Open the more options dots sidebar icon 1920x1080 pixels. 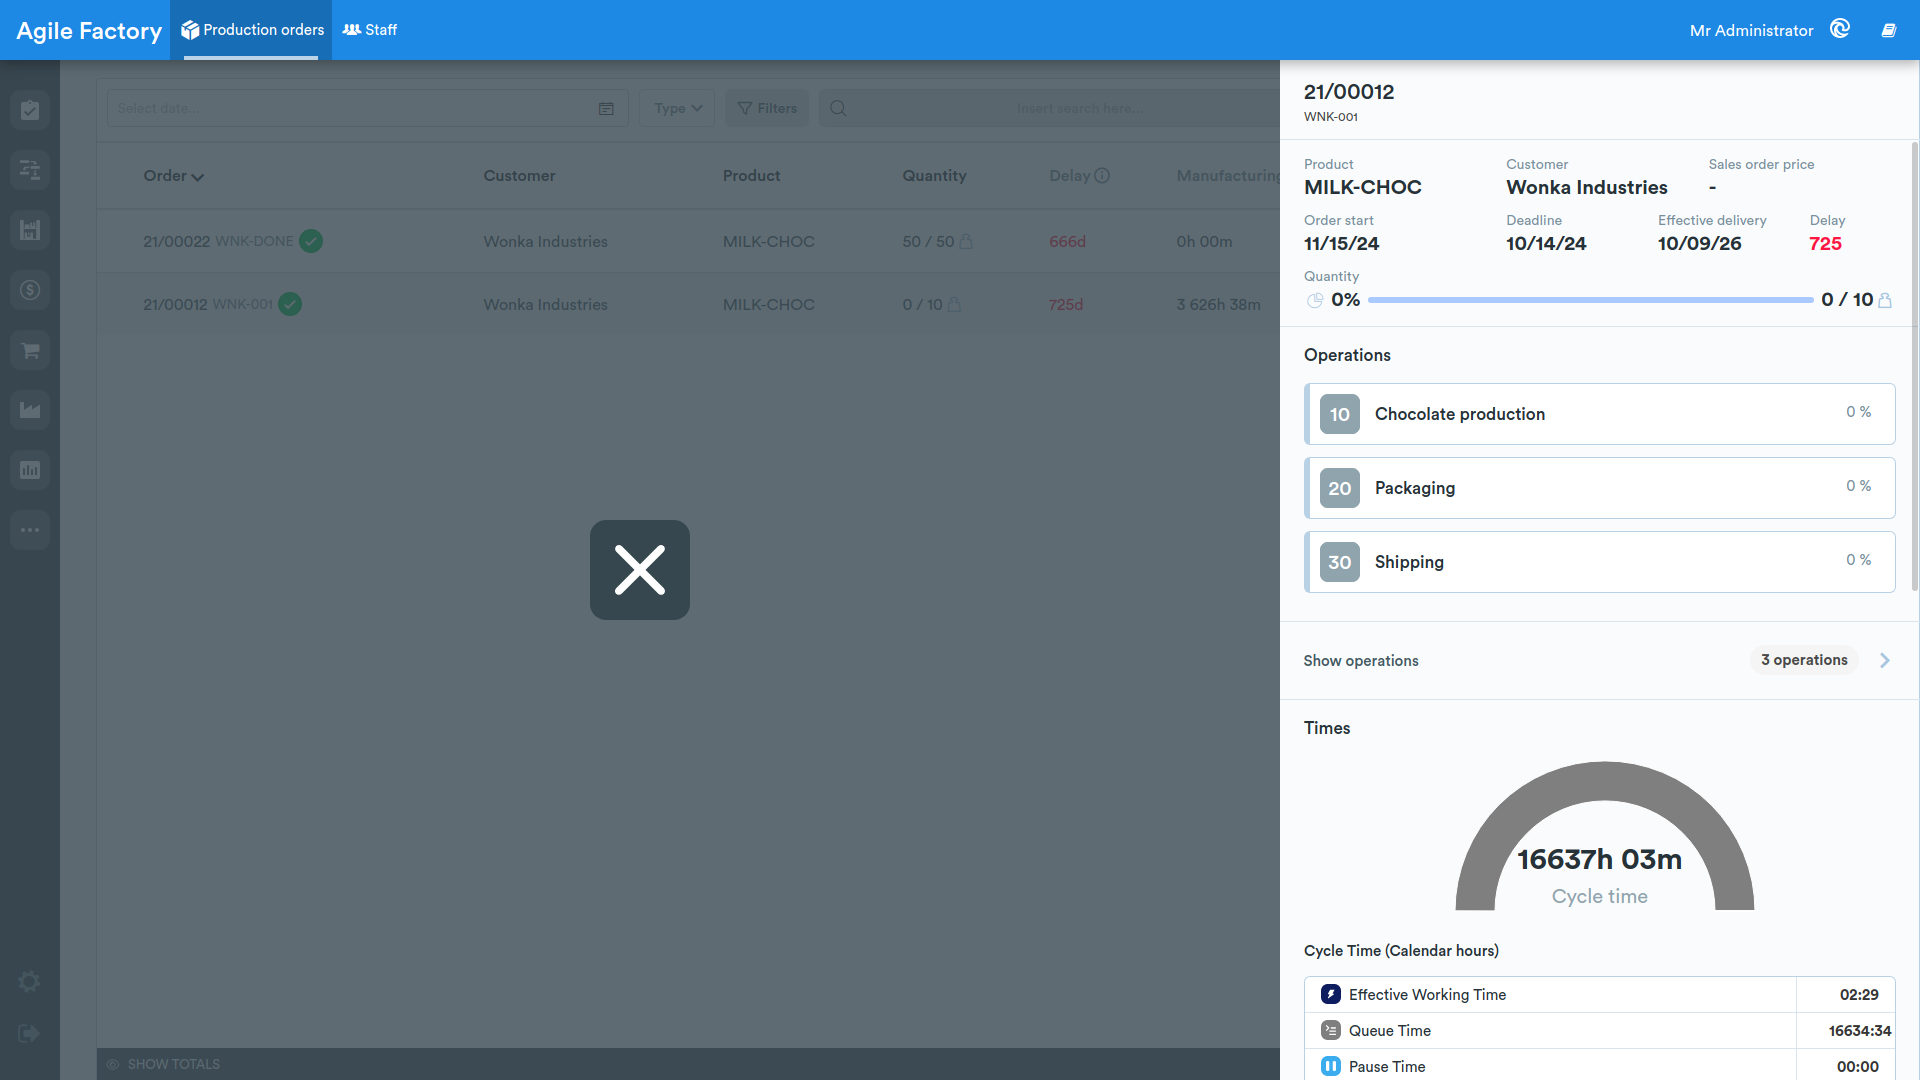coord(30,530)
